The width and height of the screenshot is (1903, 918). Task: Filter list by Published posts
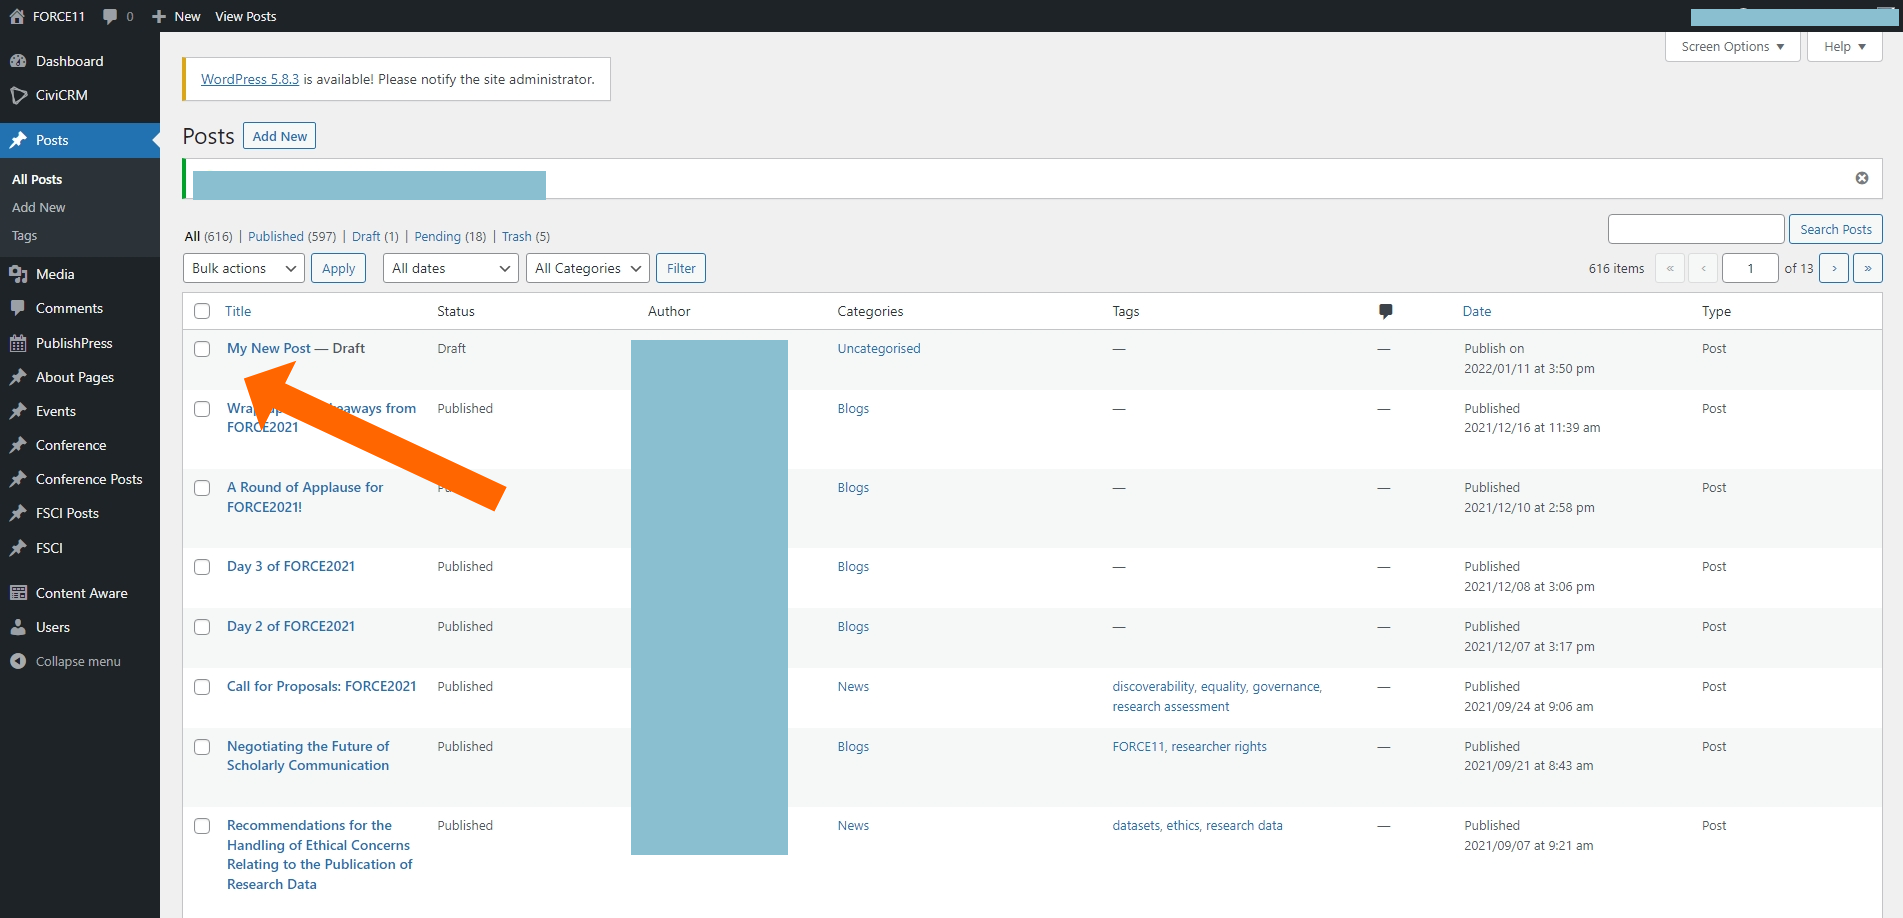pyautogui.click(x=276, y=237)
